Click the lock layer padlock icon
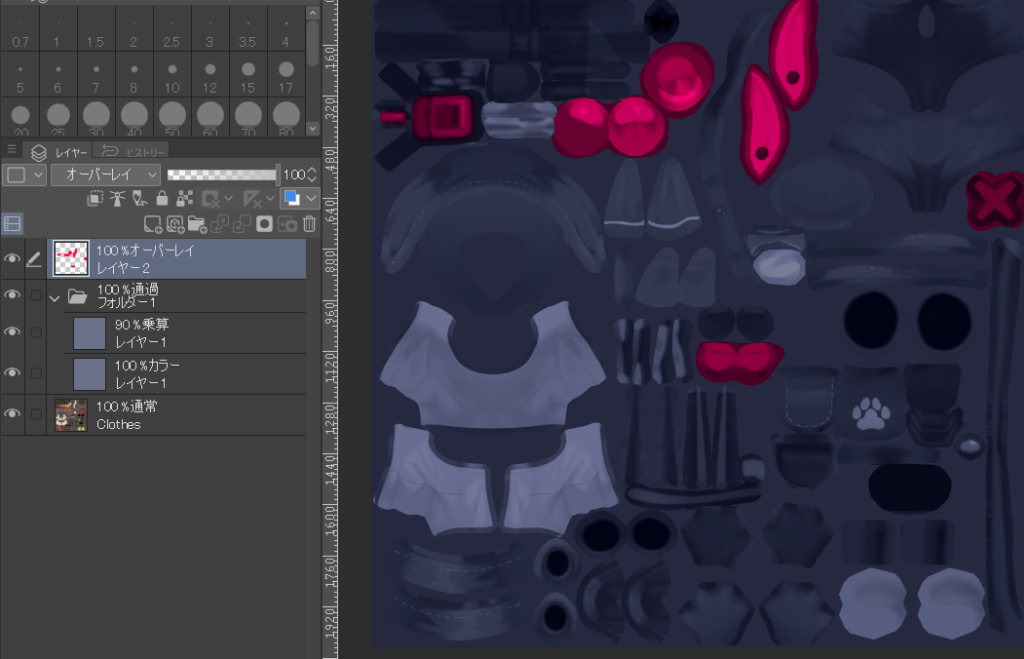 [x=162, y=199]
